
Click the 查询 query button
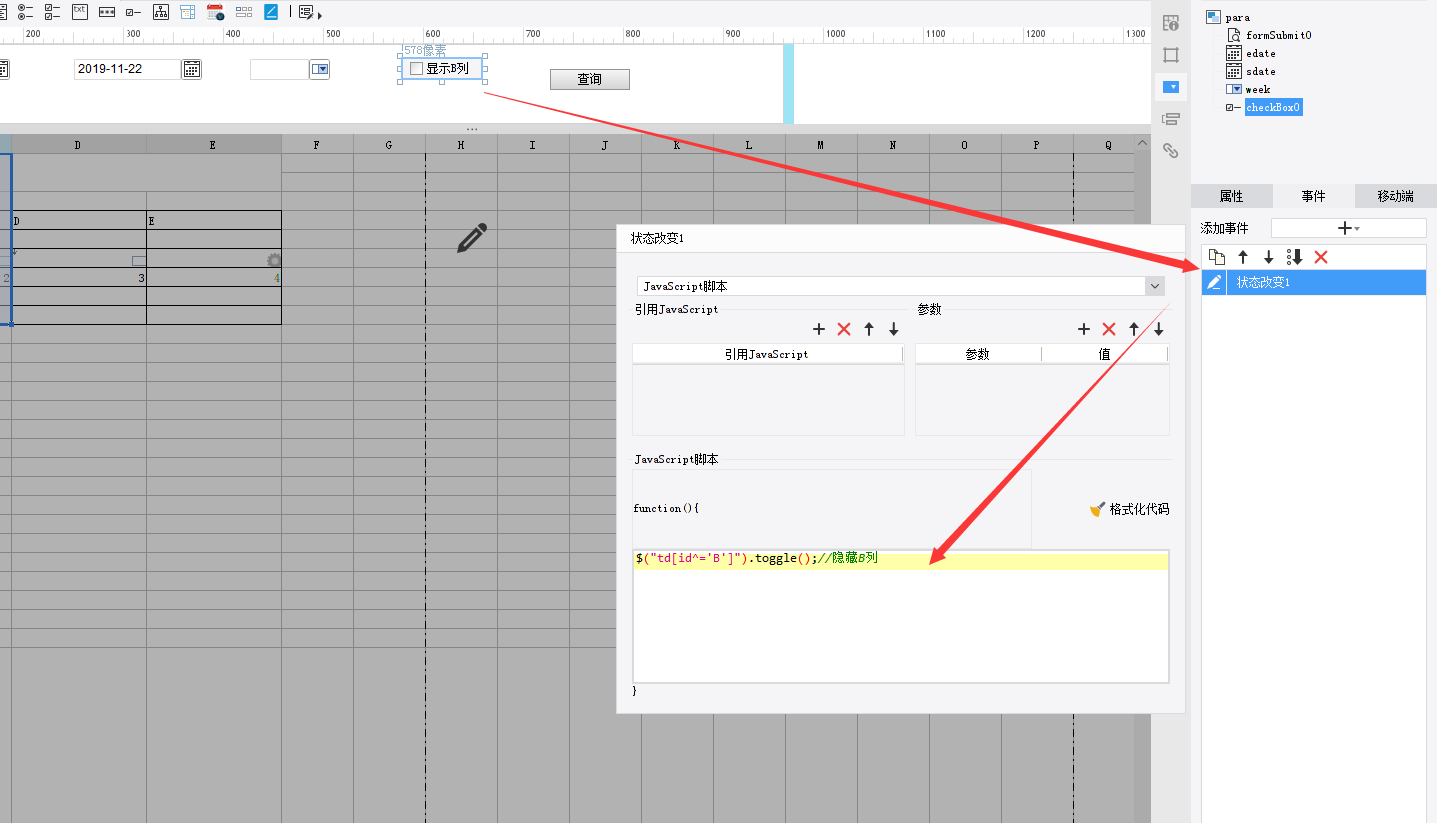[x=590, y=79]
